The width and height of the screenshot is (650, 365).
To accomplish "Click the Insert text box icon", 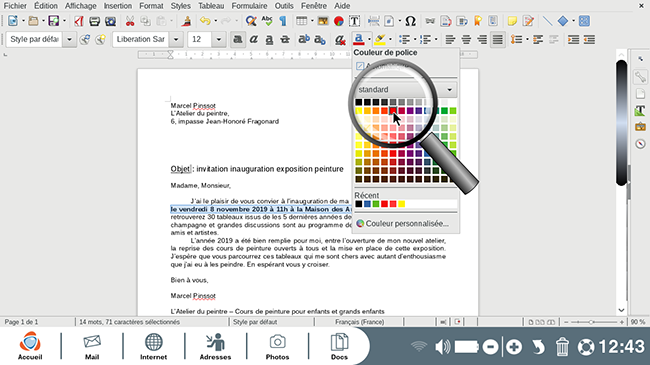I will [354, 21].
